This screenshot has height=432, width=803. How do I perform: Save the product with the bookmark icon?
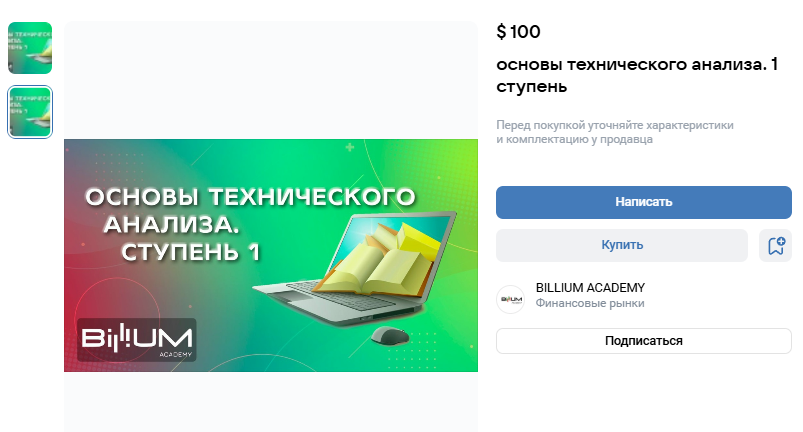pyautogui.click(x=775, y=245)
